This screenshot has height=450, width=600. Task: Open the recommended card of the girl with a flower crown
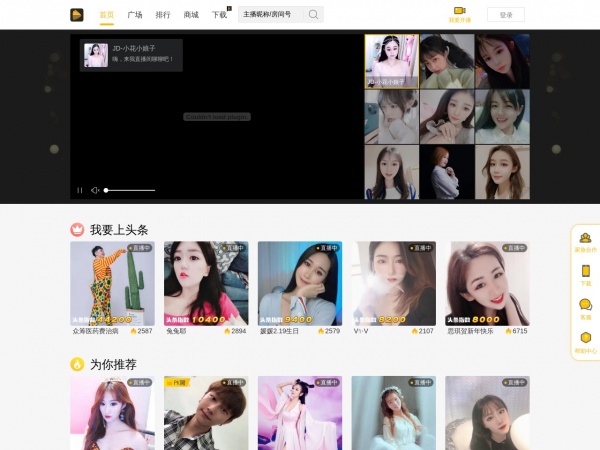[x=394, y=413]
